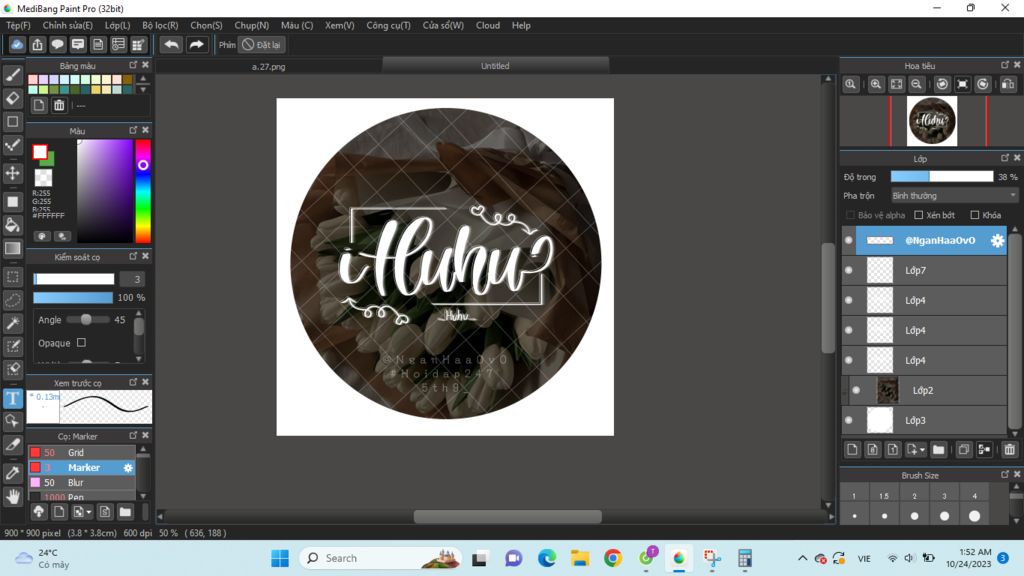Select the Eraser tool
The image size is (1024, 576).
click(12, 98)
